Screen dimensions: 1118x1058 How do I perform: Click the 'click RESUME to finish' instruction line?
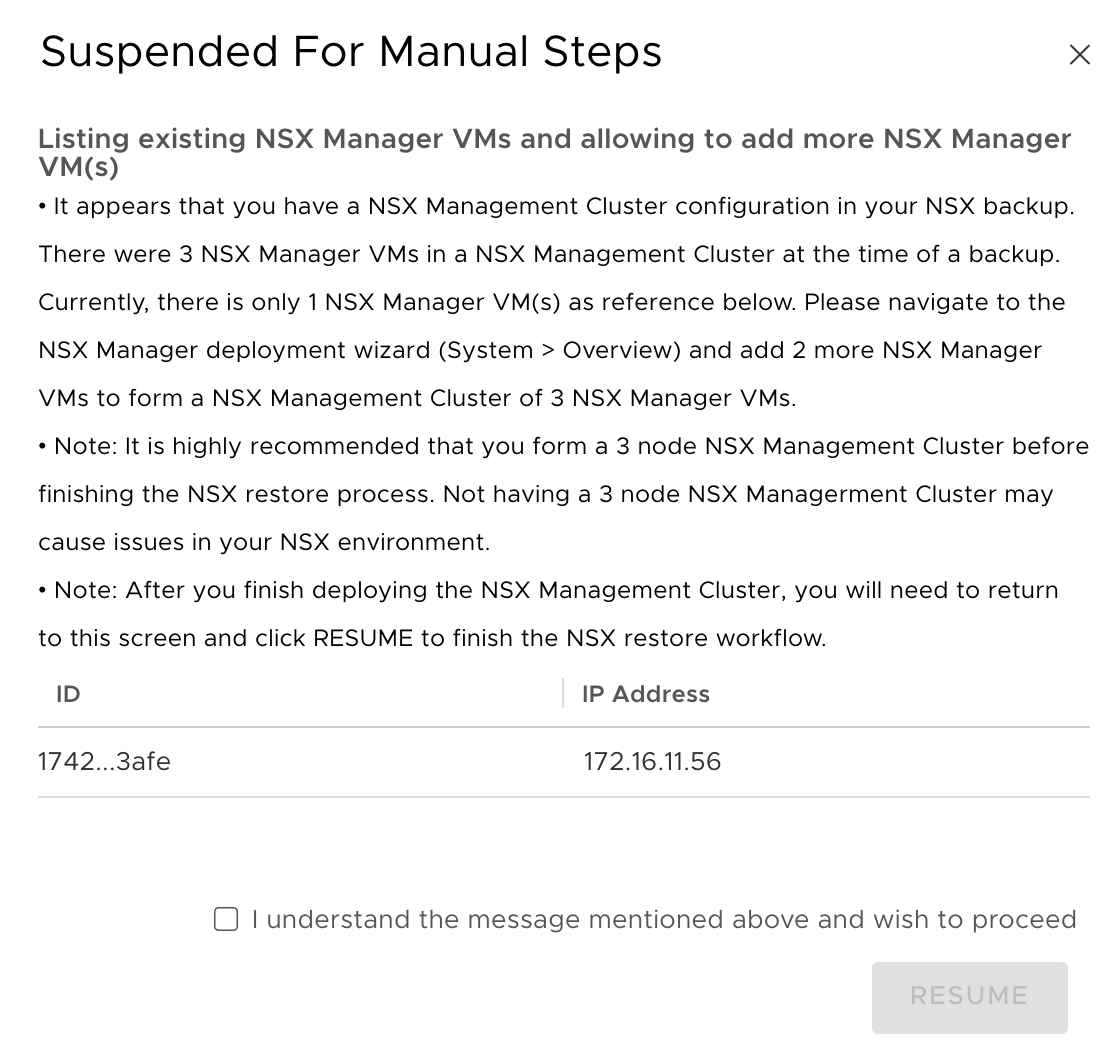[432, 638]
